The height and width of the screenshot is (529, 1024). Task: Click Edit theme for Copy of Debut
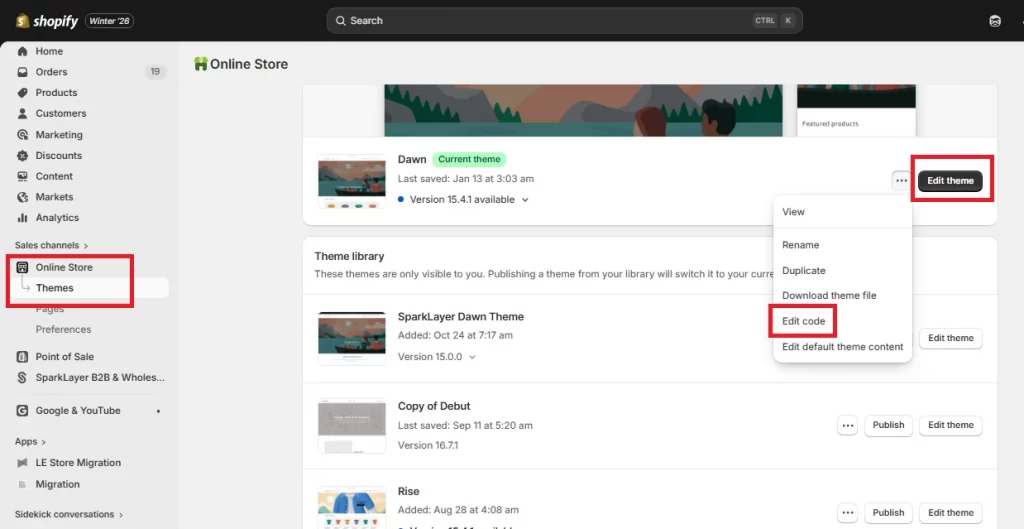951,425
